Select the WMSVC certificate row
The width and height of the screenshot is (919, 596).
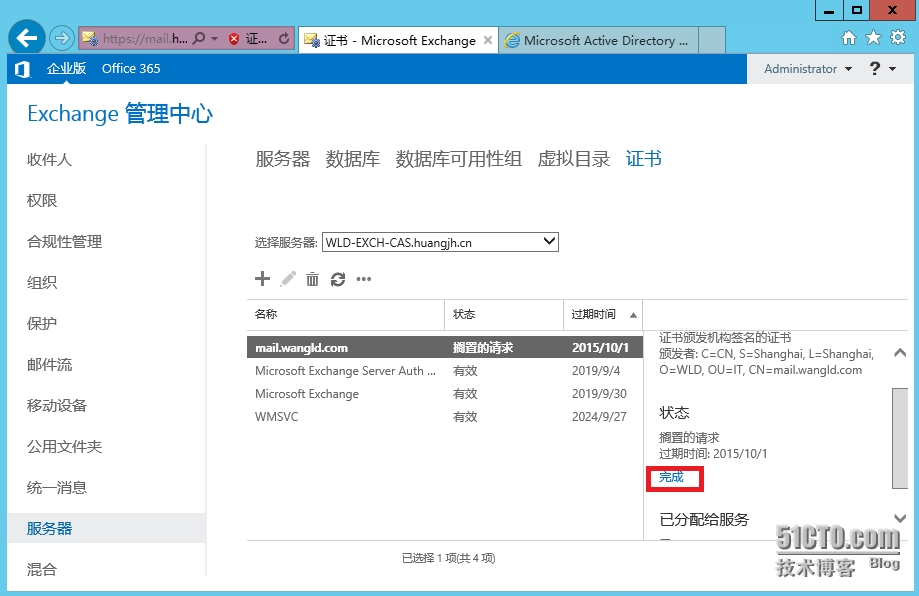click(445, 417)
